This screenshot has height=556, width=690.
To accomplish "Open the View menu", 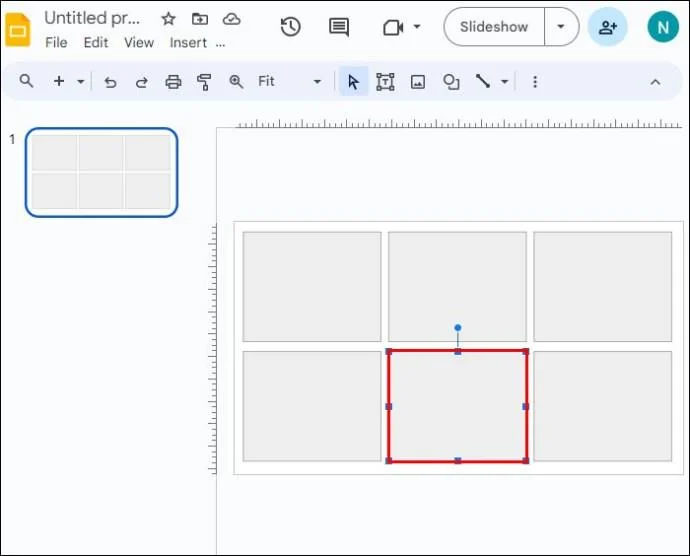I will pyautogui.click(x=139, y=43).
